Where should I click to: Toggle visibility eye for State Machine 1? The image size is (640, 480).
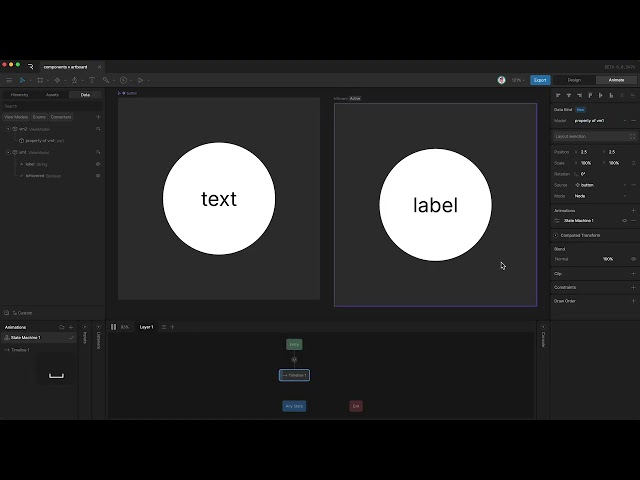click(x=624, y=220)
